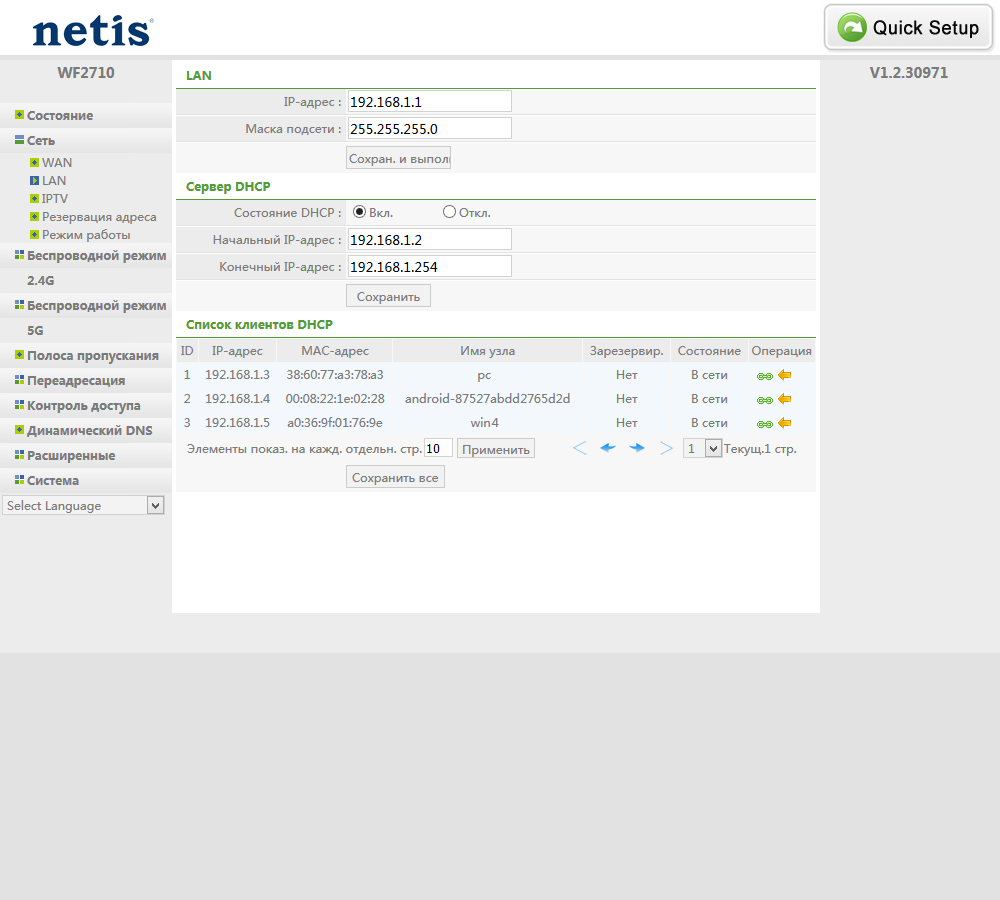The image size is (1000, 900).
Task: Click host name win4
Action: point(485,423)
